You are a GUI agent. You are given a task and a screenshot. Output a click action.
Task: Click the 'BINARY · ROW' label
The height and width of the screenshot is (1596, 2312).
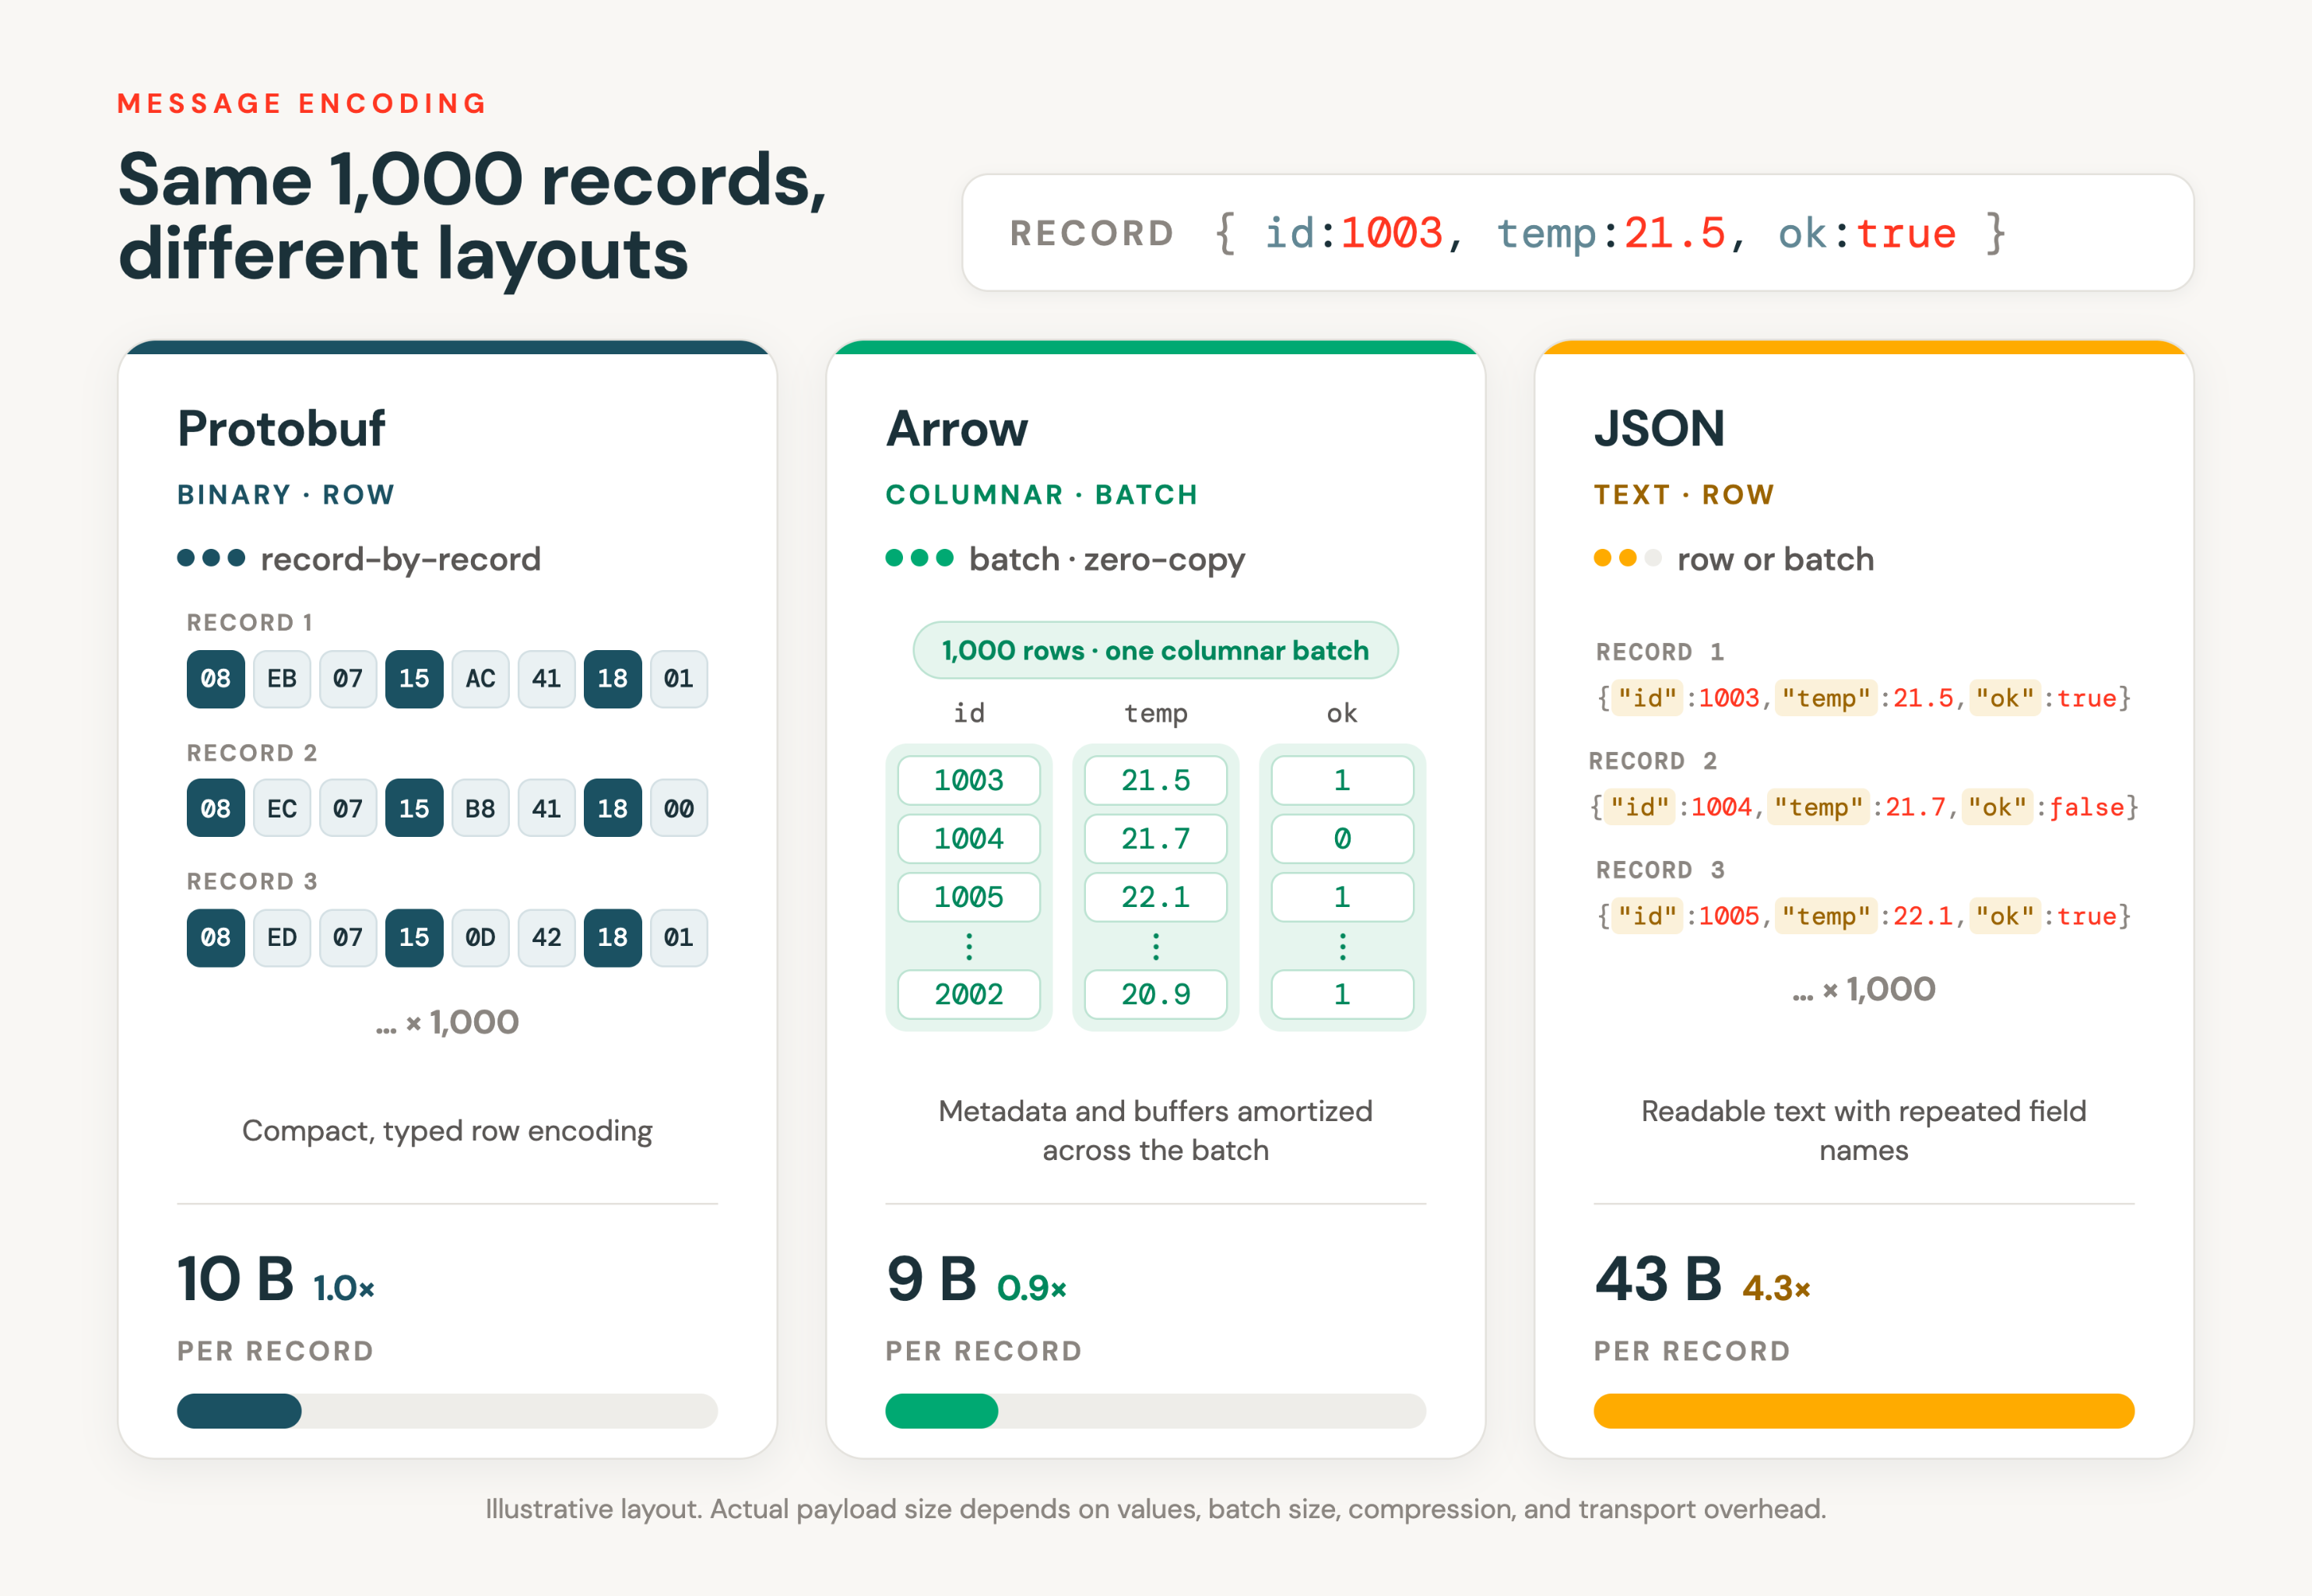point(286,494)
